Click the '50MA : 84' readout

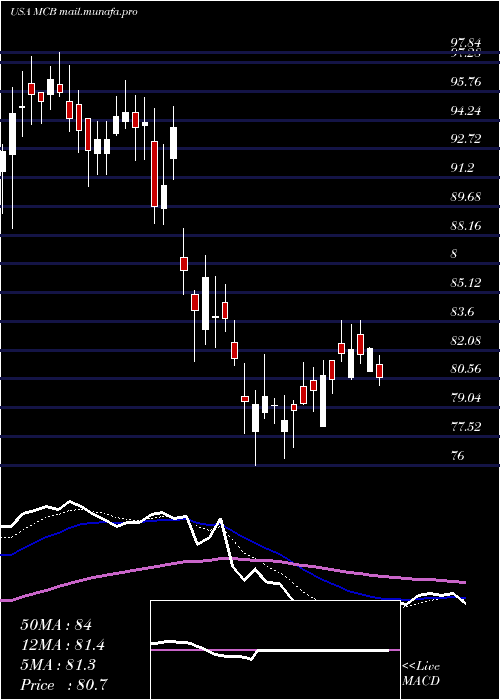click(56, 625)
